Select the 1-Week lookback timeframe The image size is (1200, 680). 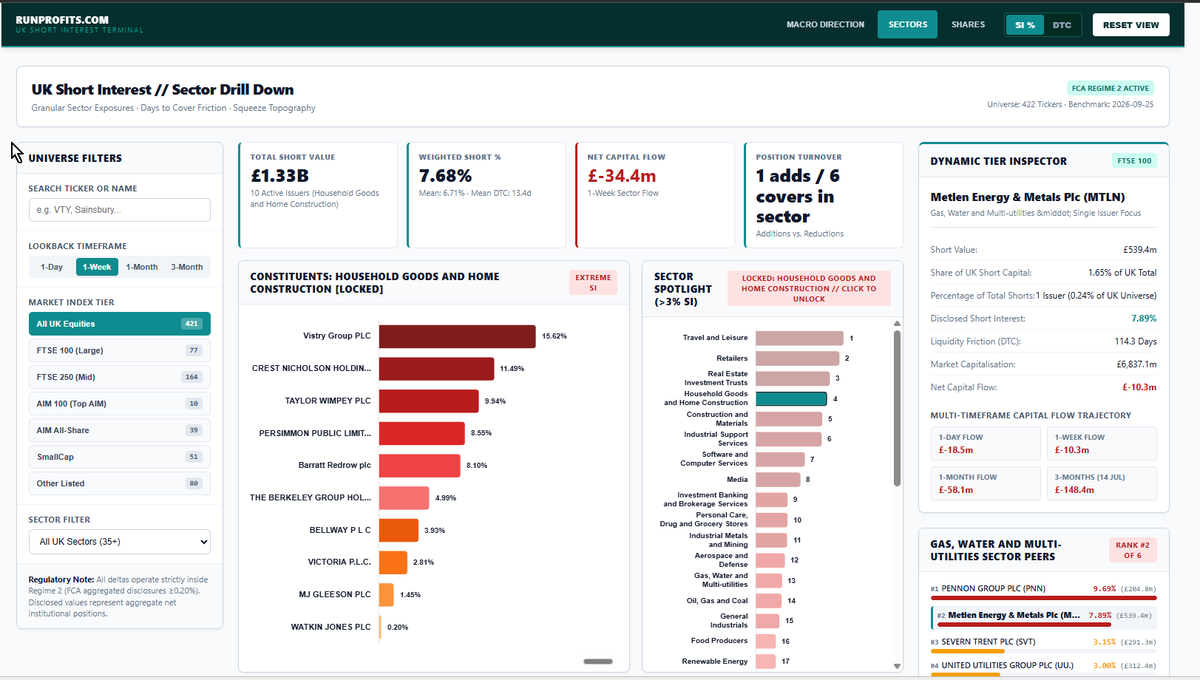(x=98, y=267)
